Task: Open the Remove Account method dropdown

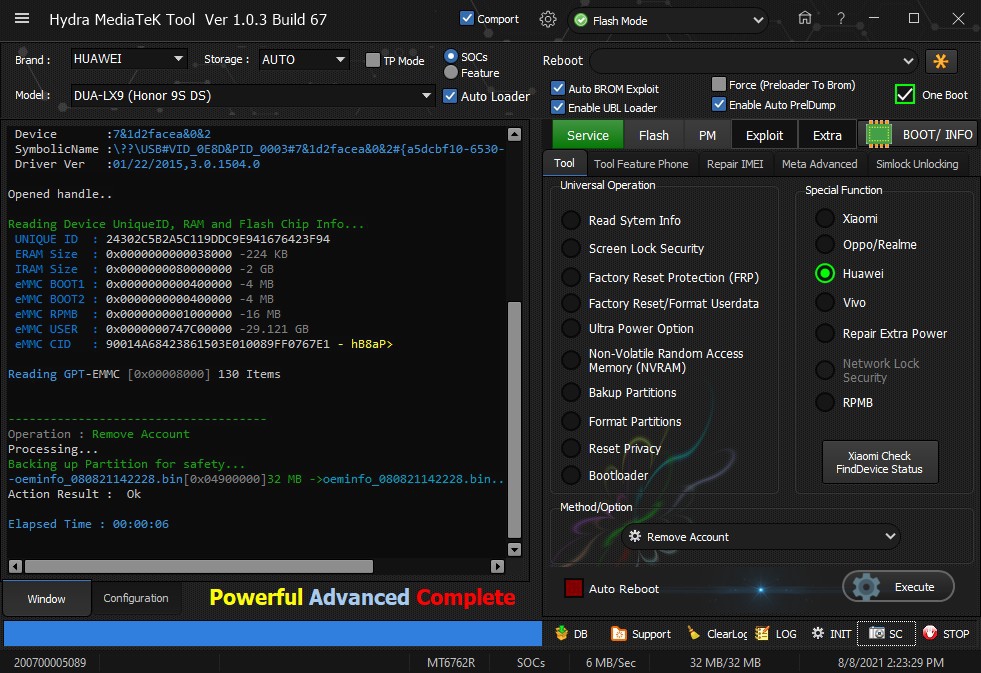Action: 761,536
